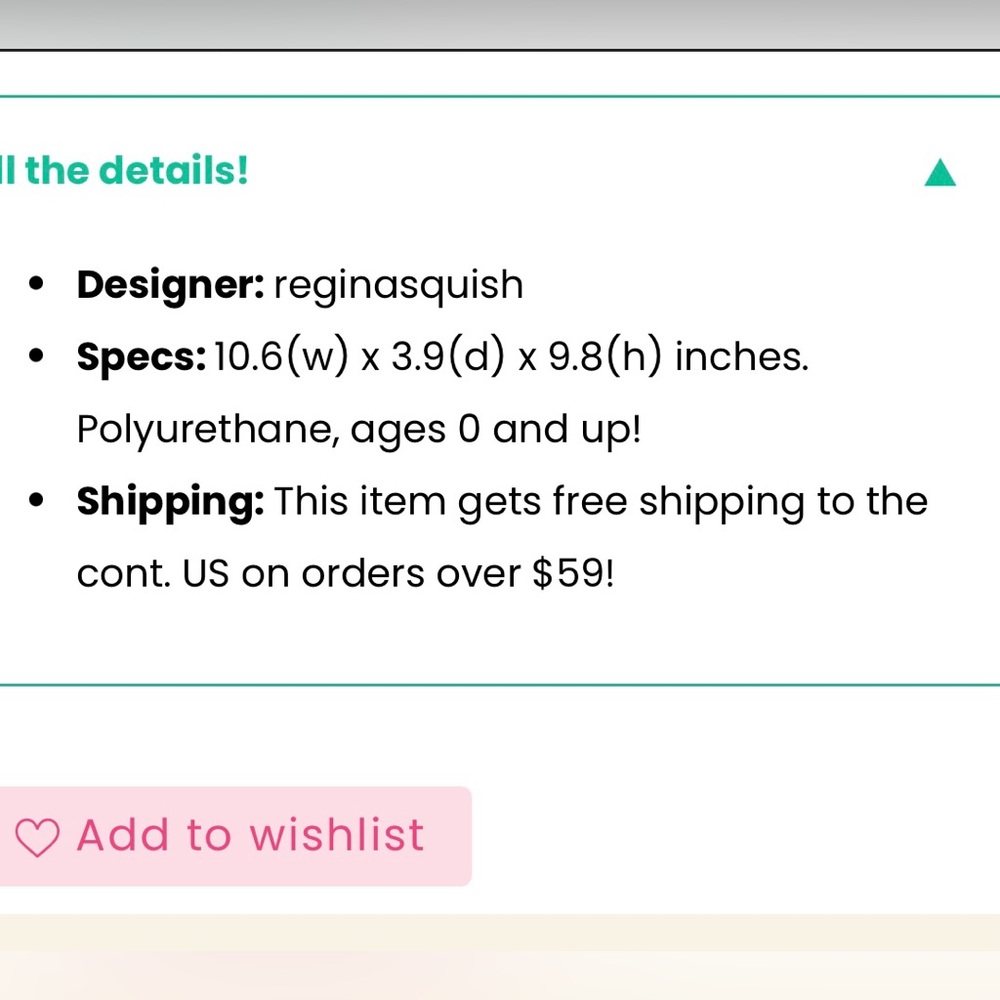
Task: Click the heart icon on wishlist button
Action: (x=38, y=837)
